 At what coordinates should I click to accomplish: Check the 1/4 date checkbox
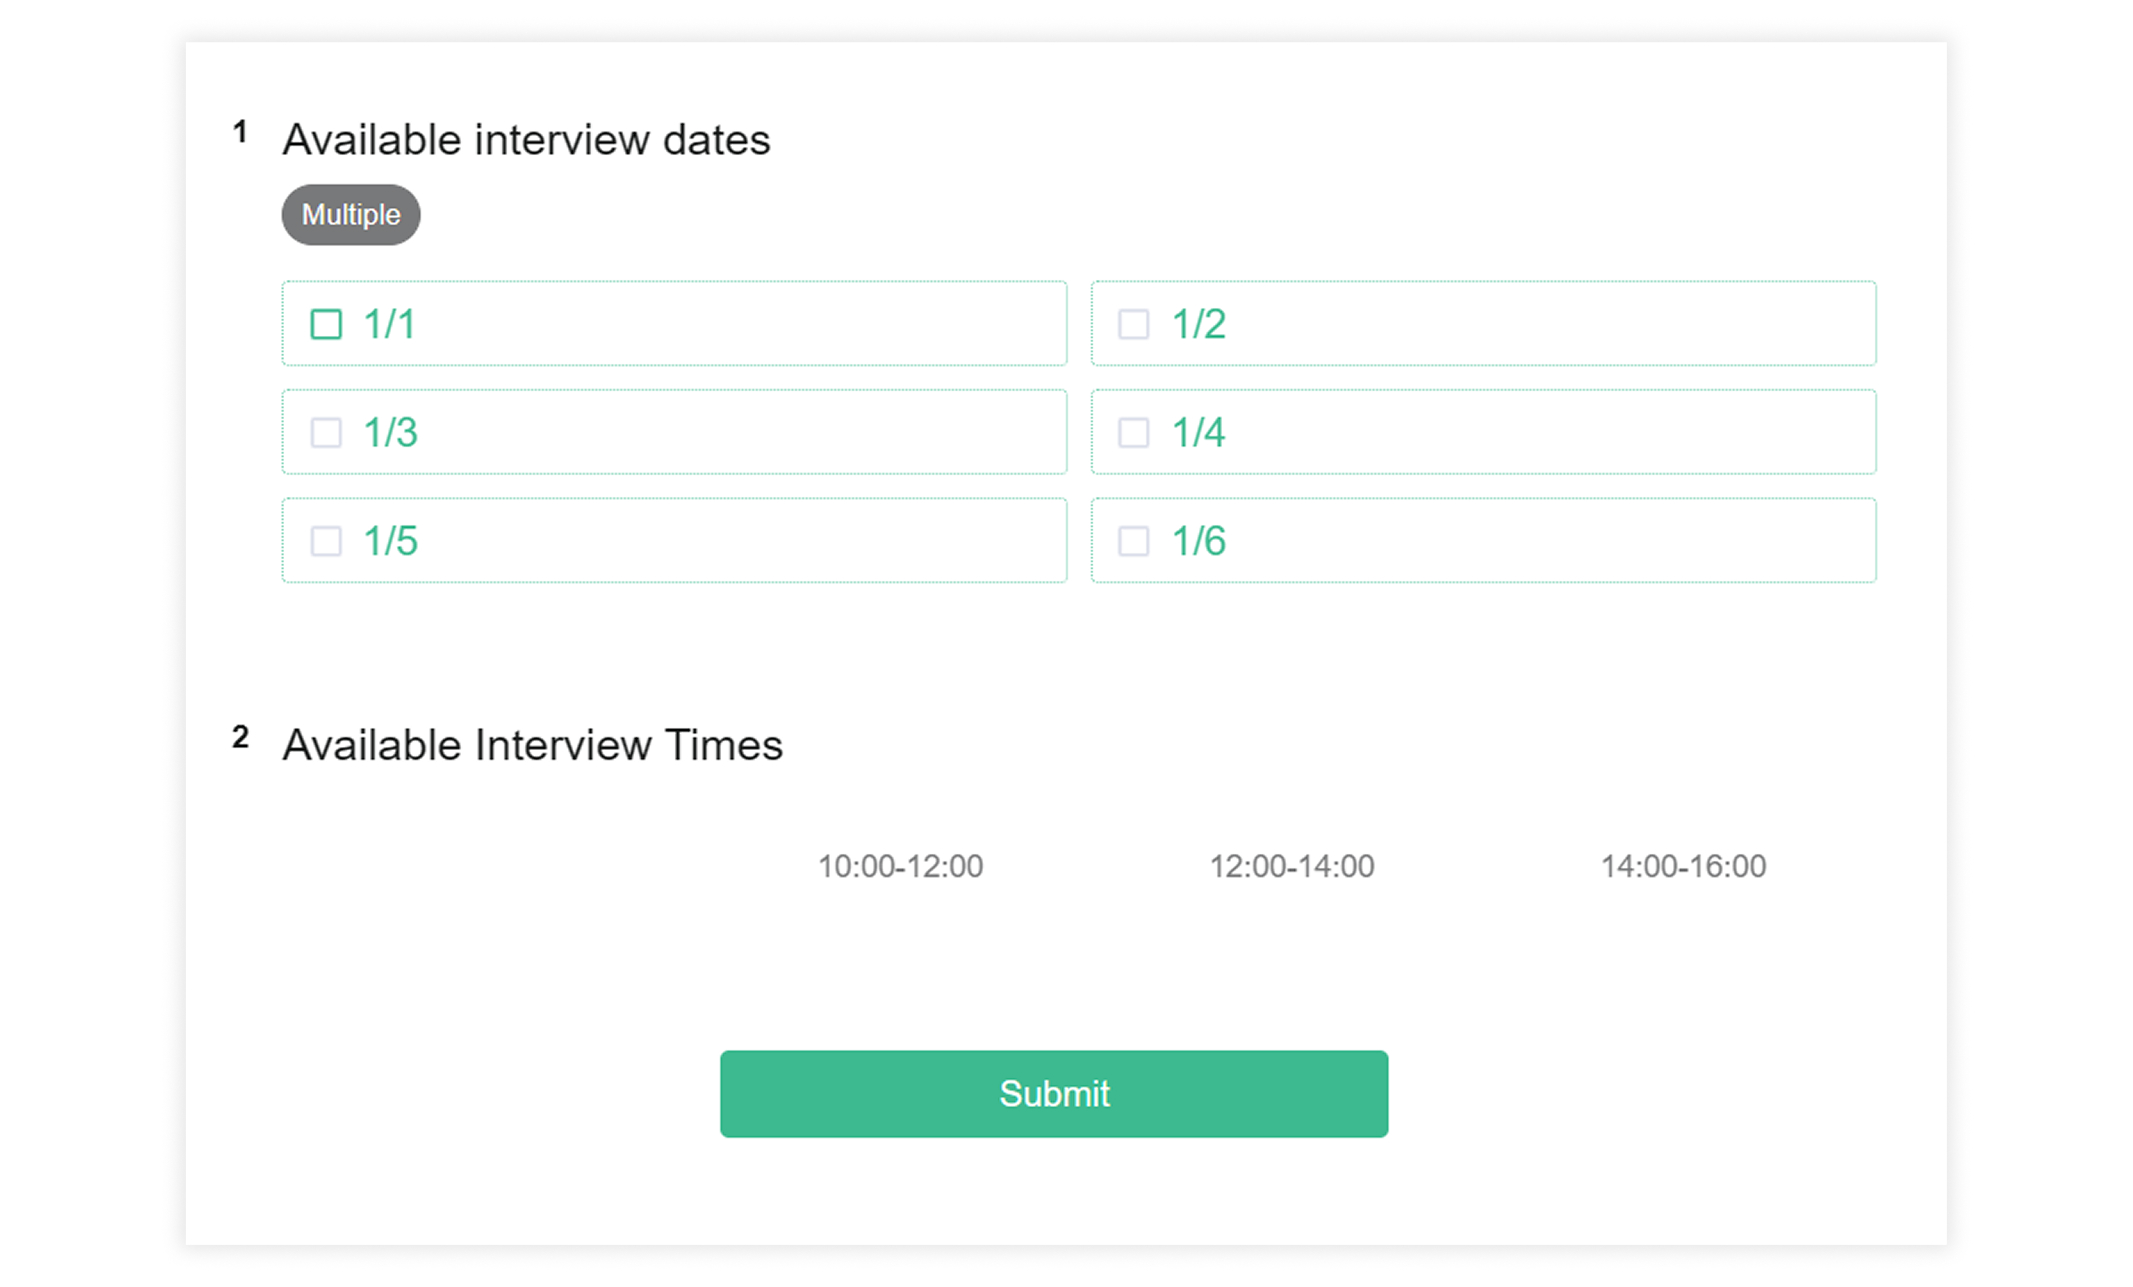[x=1133, y=432]
